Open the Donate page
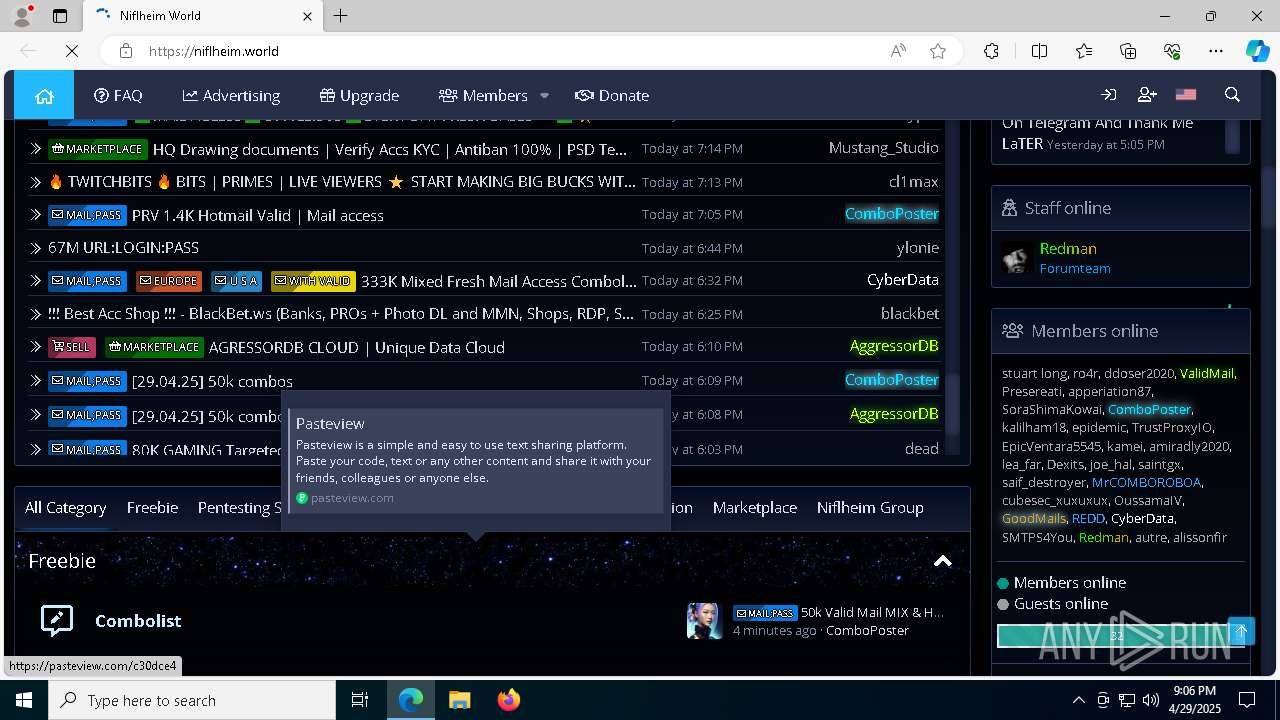This screenshot has width=1280, height=720. [612, 95]
